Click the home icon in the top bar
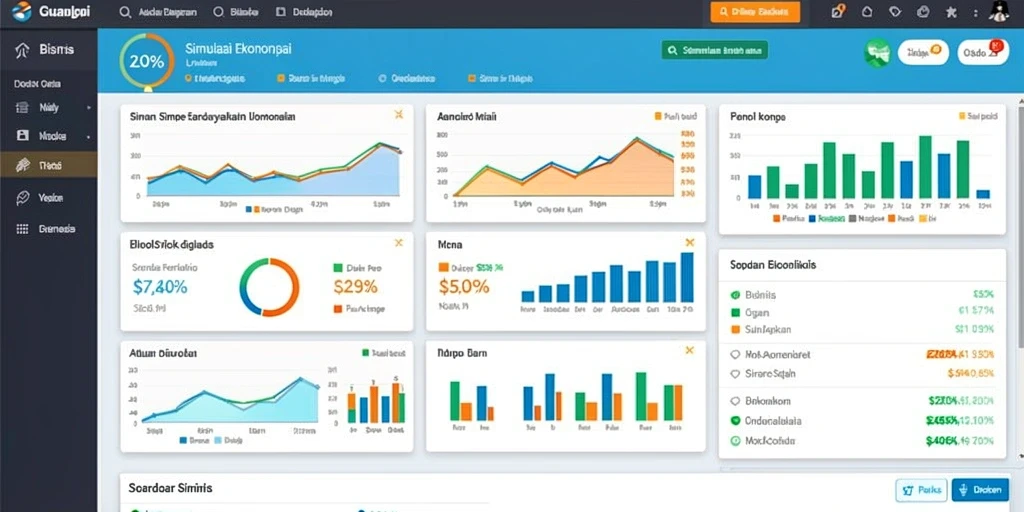This screenshot has width=1024, height=512. coord(867,12)
